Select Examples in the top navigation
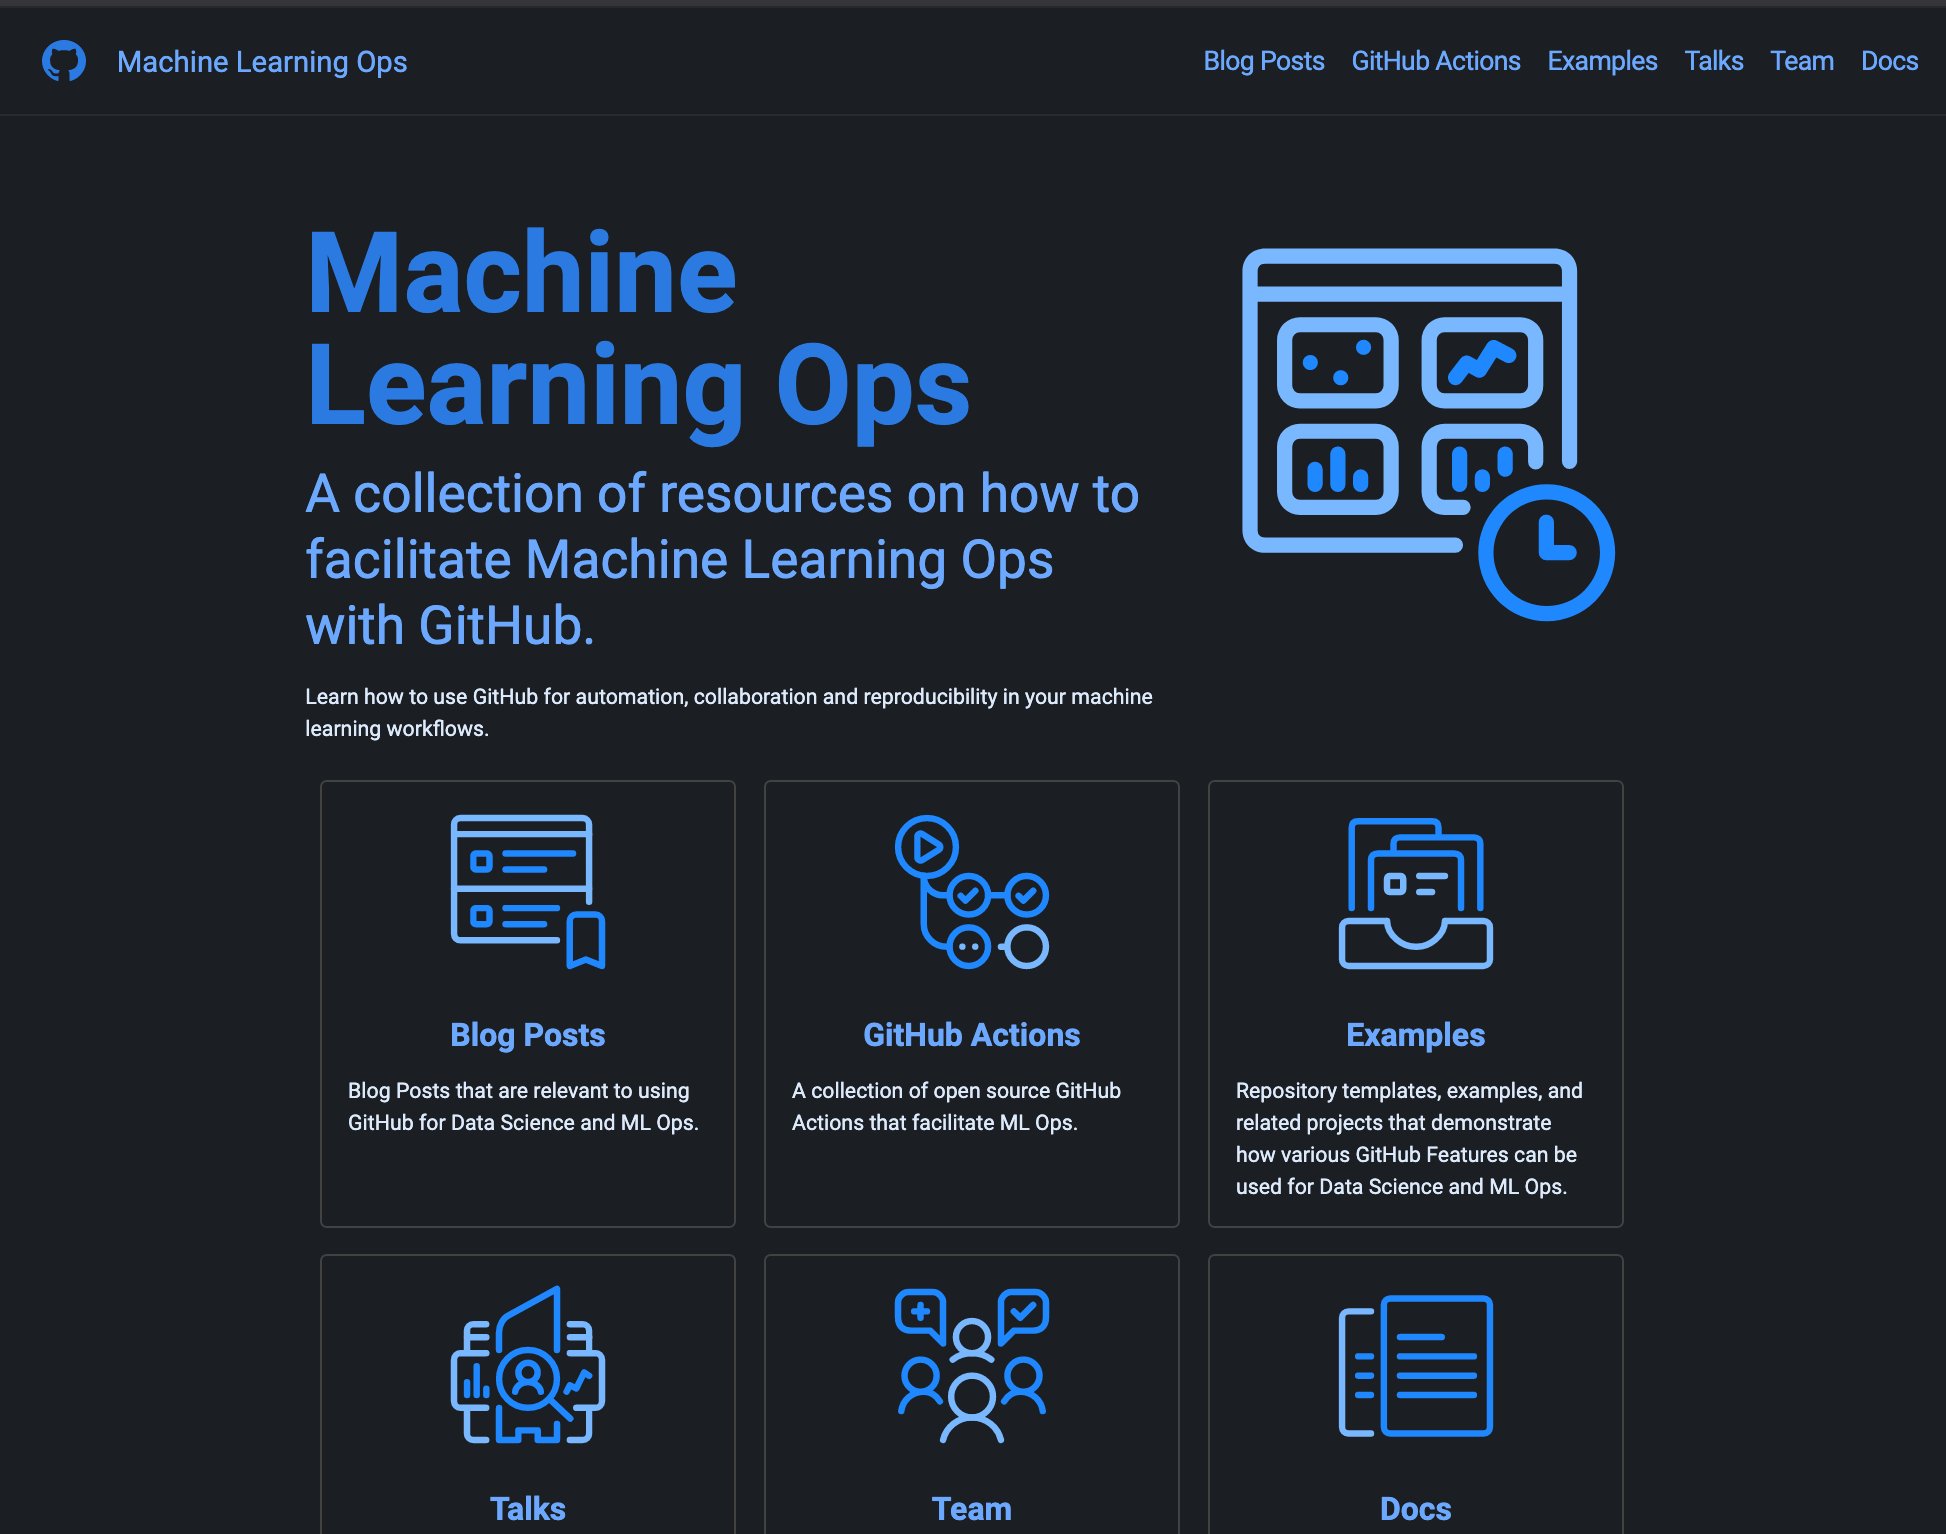 tap(1601, 61)
